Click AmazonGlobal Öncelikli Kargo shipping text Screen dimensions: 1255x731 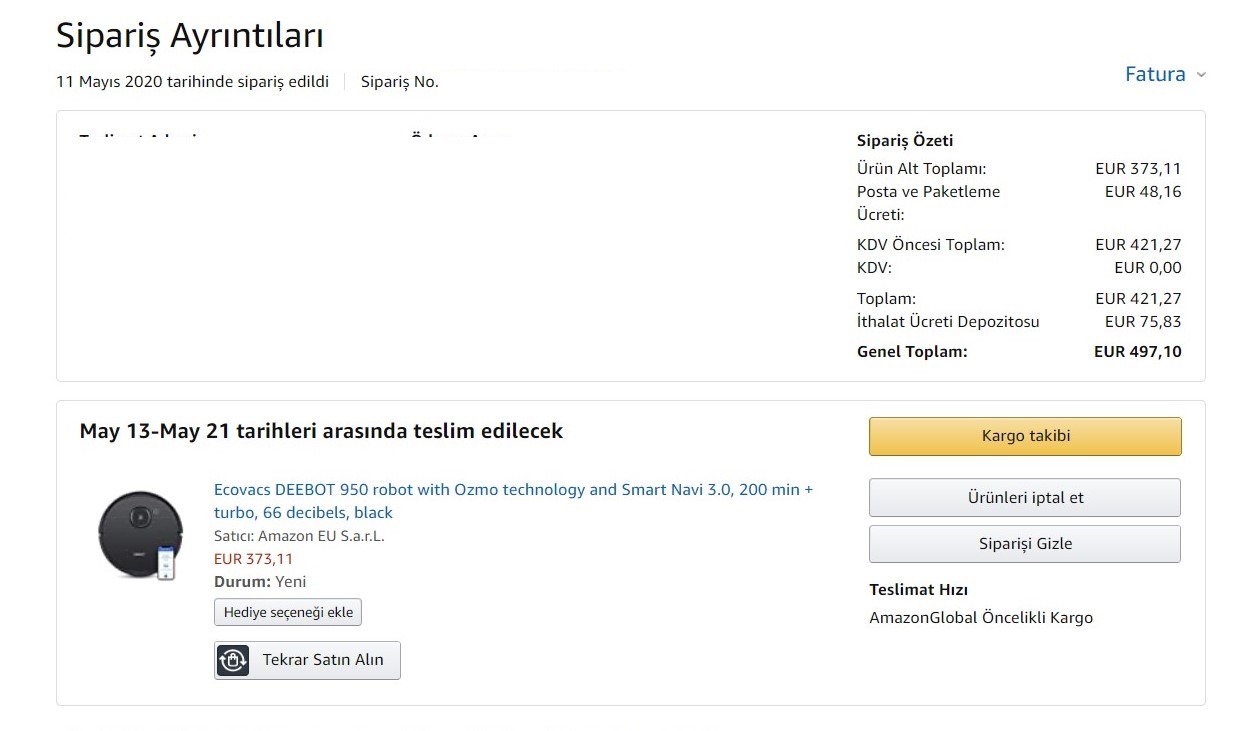tap(981, 618)
